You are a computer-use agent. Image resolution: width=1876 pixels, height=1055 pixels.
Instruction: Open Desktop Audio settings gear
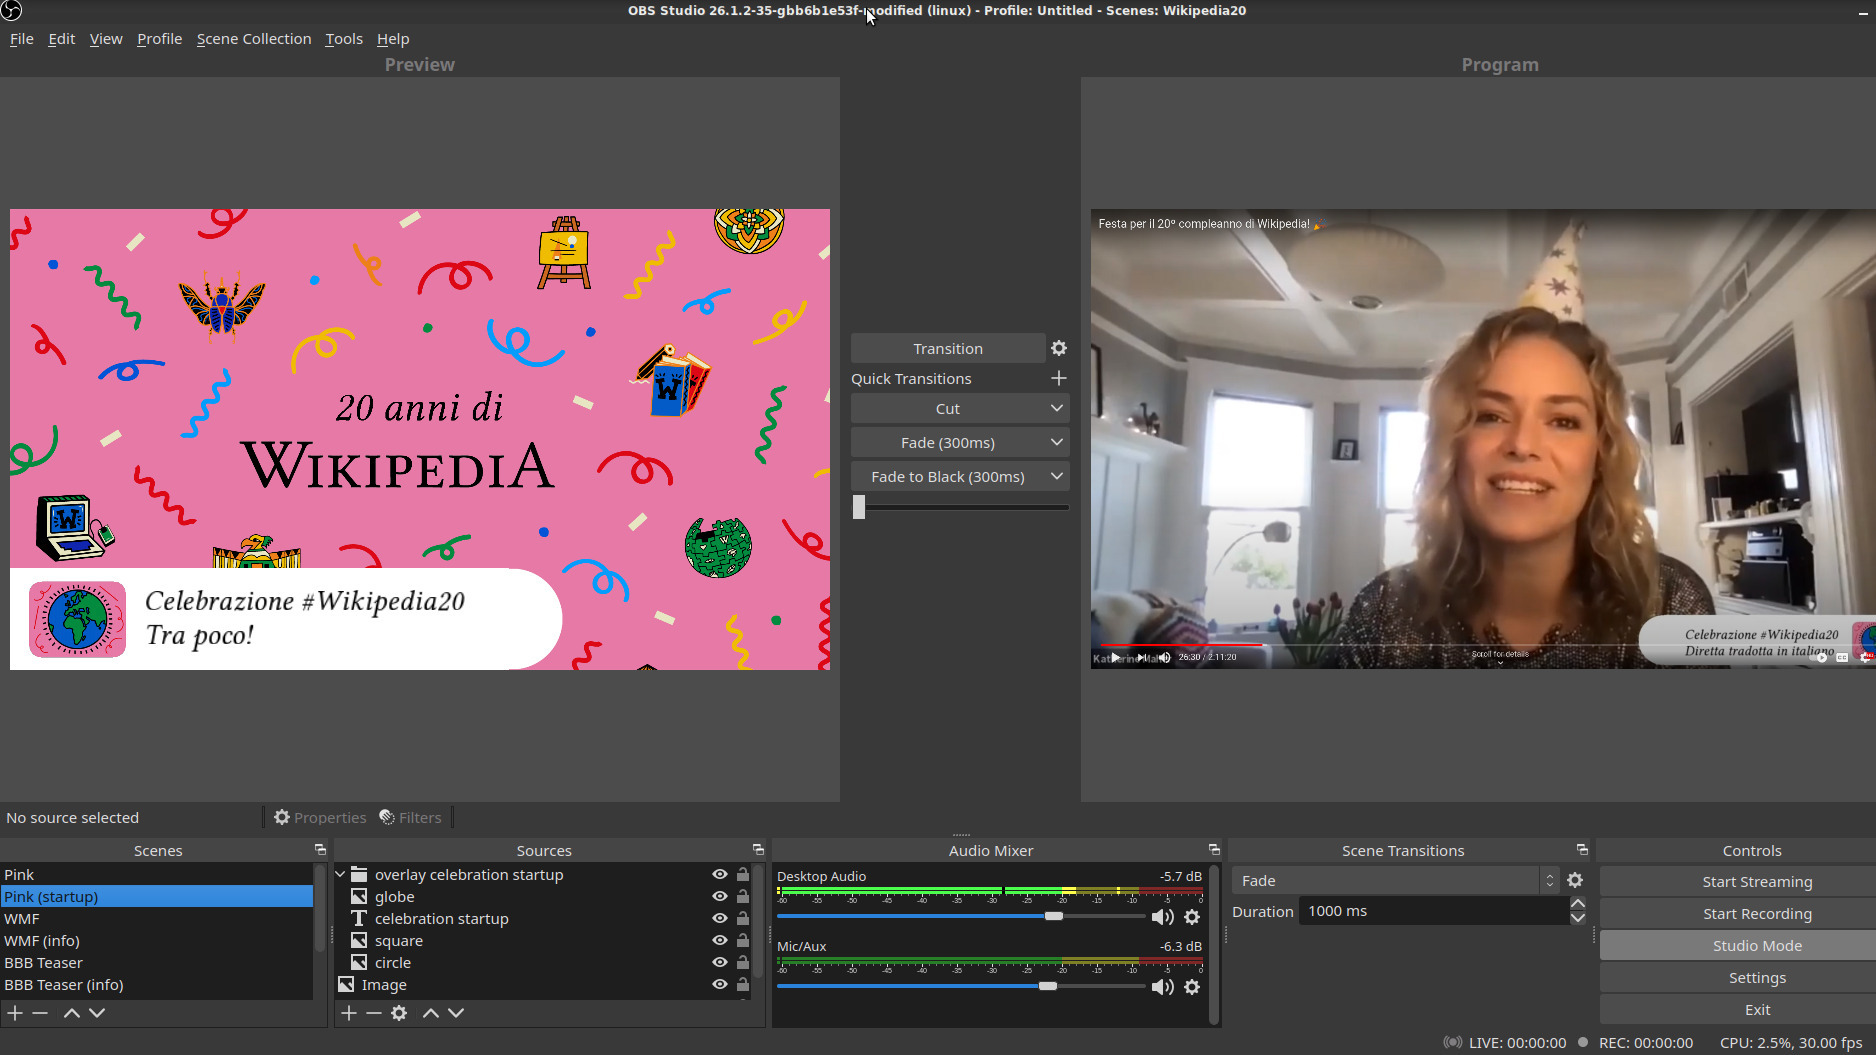click(1192, 917)
